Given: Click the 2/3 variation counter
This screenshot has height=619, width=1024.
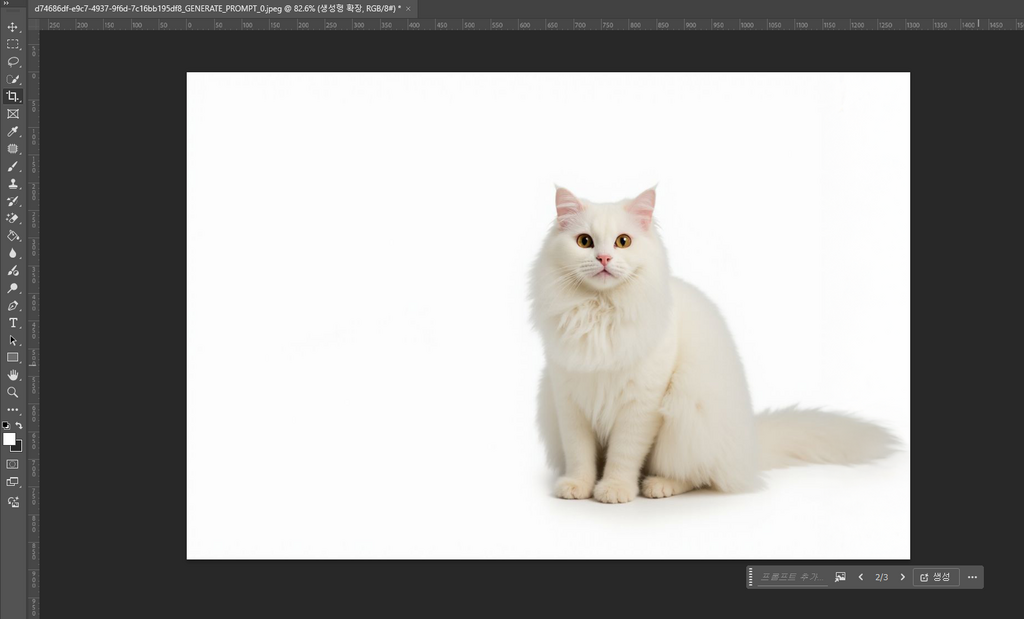Looking at the screenshot, I should click(x=882, y=577).
